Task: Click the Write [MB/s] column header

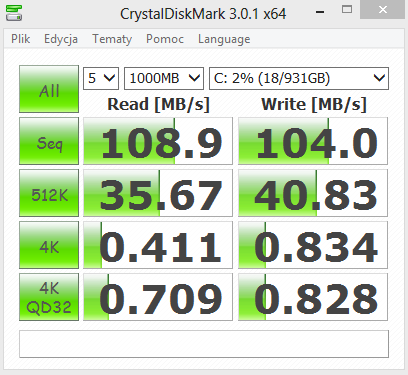Action: [314, 104]
